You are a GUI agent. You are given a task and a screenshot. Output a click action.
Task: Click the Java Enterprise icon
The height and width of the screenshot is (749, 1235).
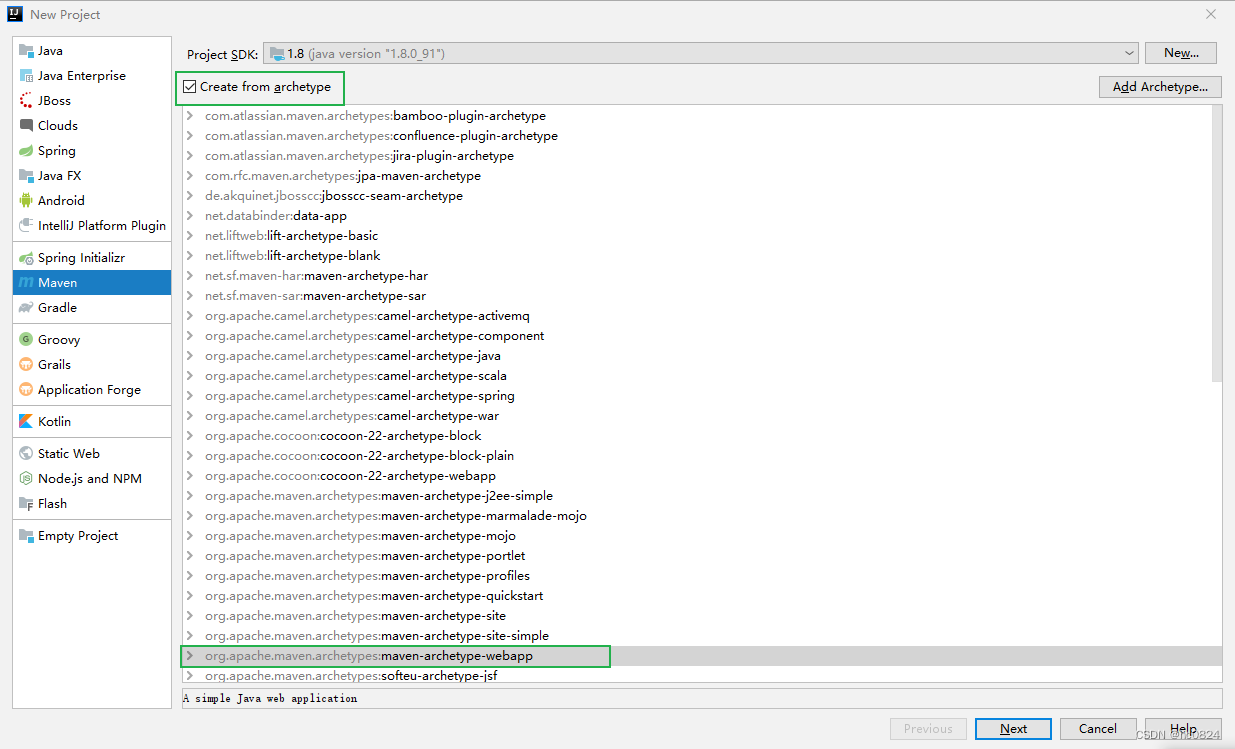[x=26, y=76]
